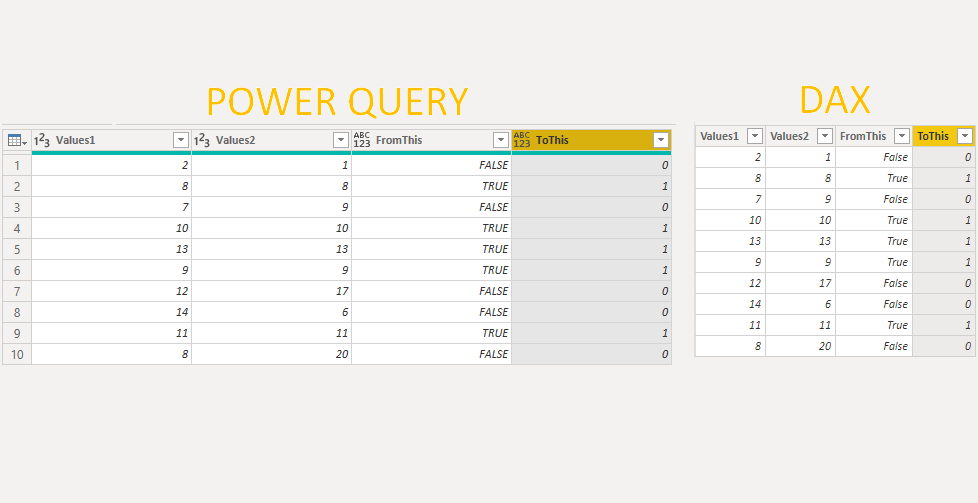Select the FromThis column header in DAX table
This screenshot has width=978, height=503.
pyautogui.click(x=874, y=136)
